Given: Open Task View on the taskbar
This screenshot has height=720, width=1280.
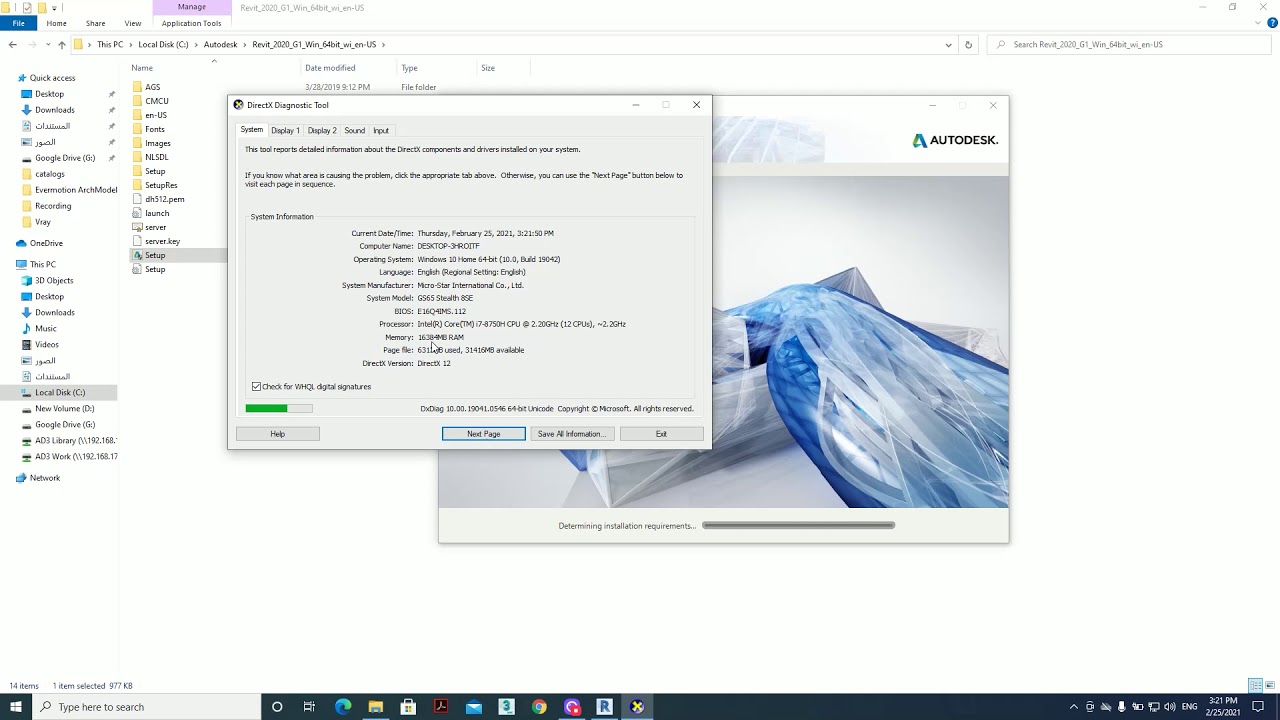Looking at the screenshot, I should pyautogui.click(x=309, y=707).
